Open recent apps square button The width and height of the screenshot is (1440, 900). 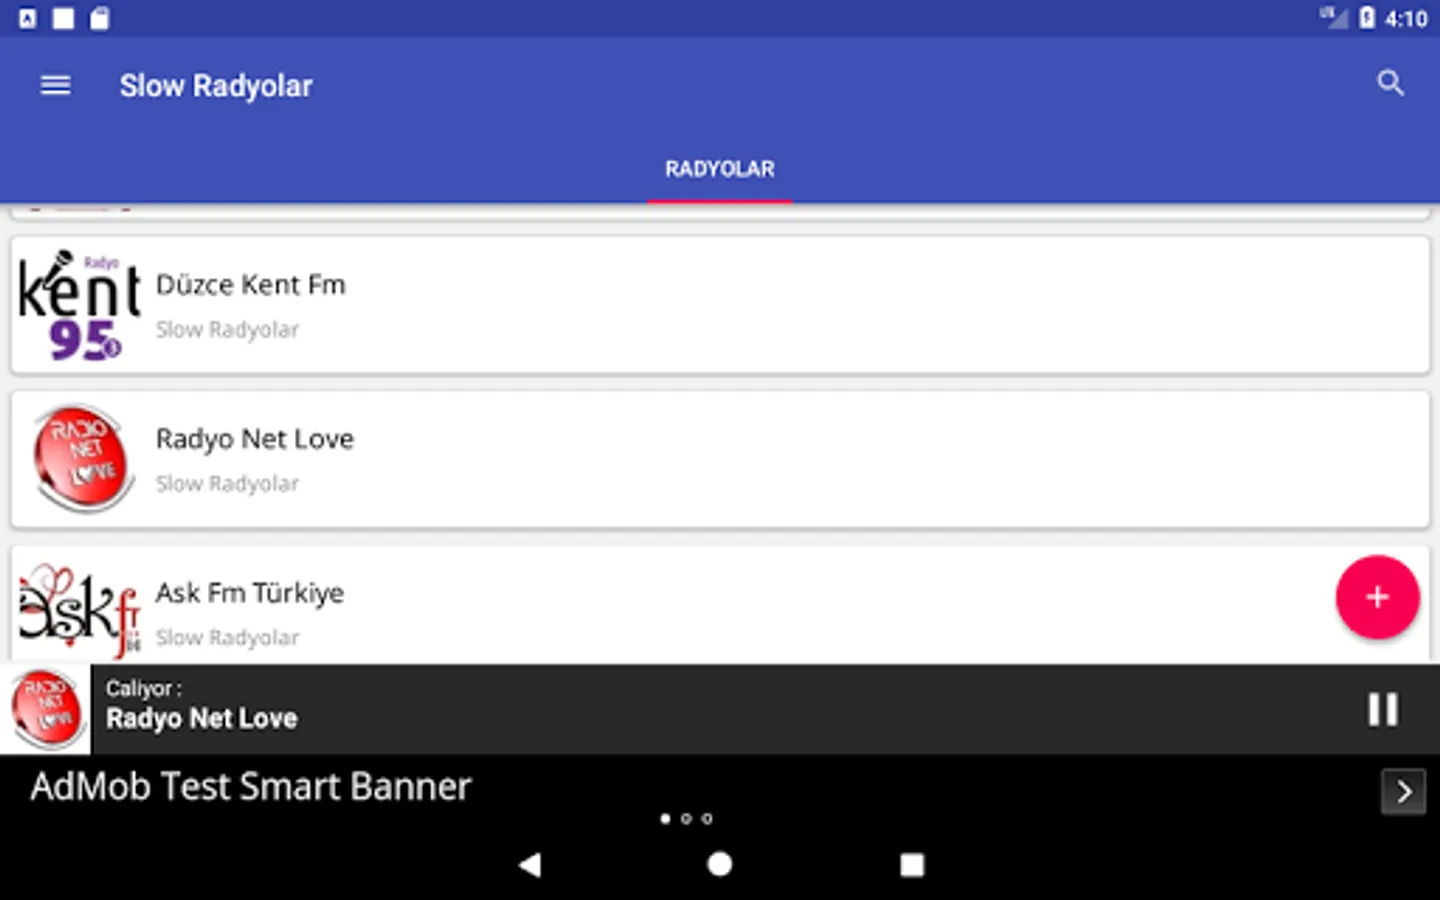912,865
